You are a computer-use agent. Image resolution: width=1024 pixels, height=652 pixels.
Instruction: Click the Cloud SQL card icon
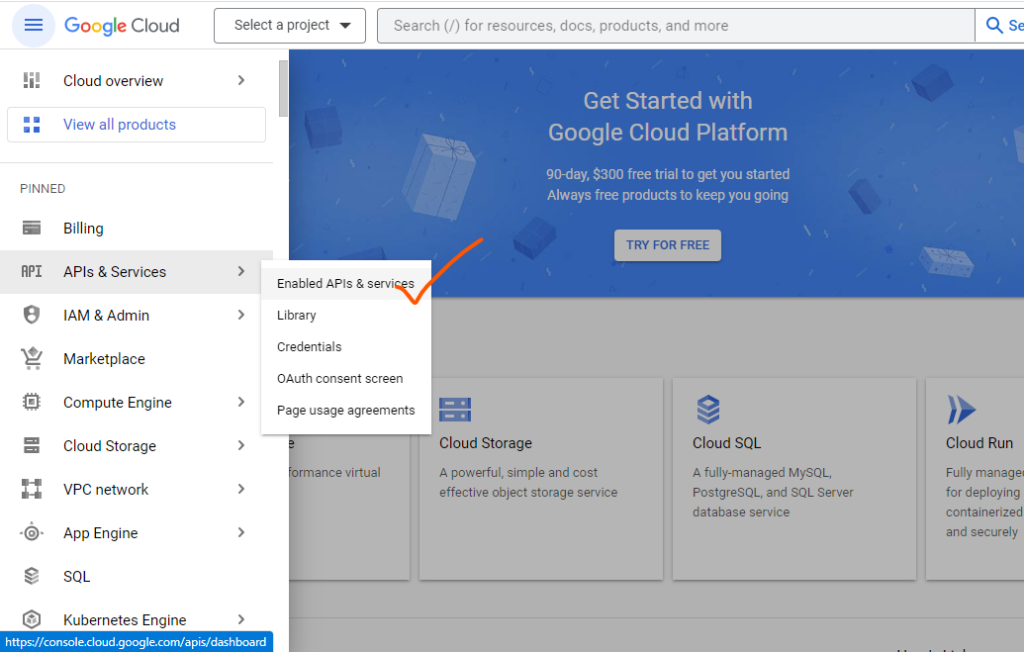coord(708,410)
